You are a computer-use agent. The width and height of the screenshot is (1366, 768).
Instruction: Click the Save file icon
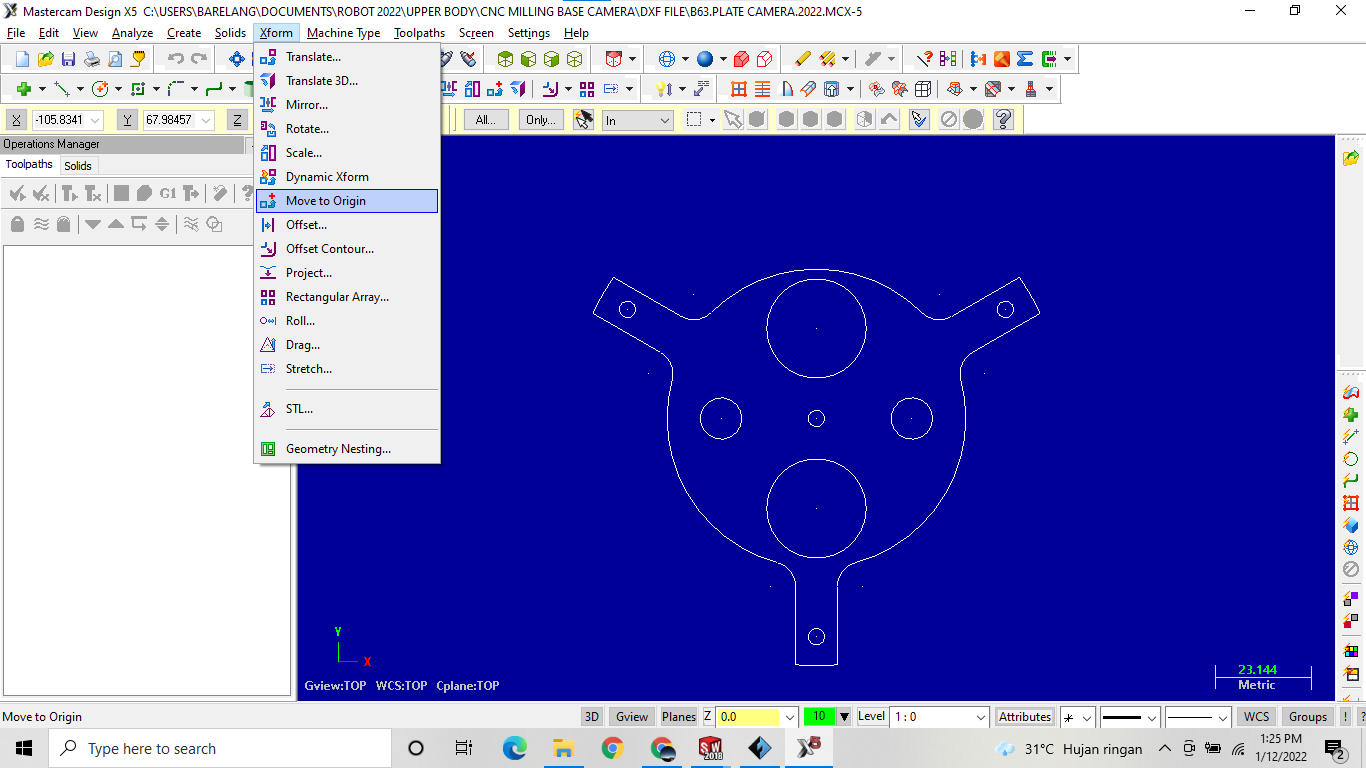point(68,58)
